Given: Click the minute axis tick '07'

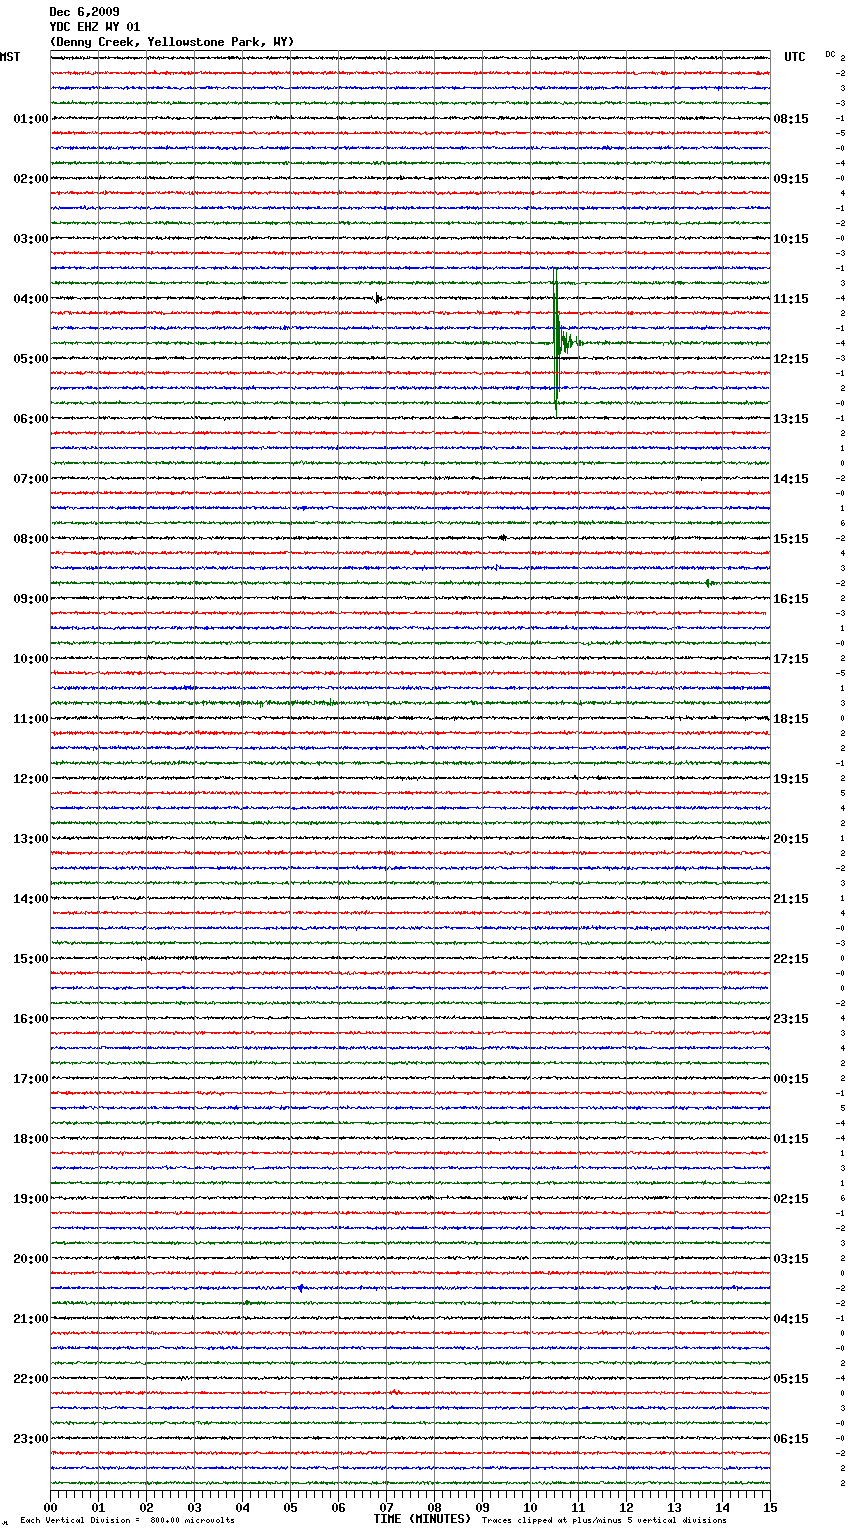Looking at the screenshot, I should pos(386,1507).
